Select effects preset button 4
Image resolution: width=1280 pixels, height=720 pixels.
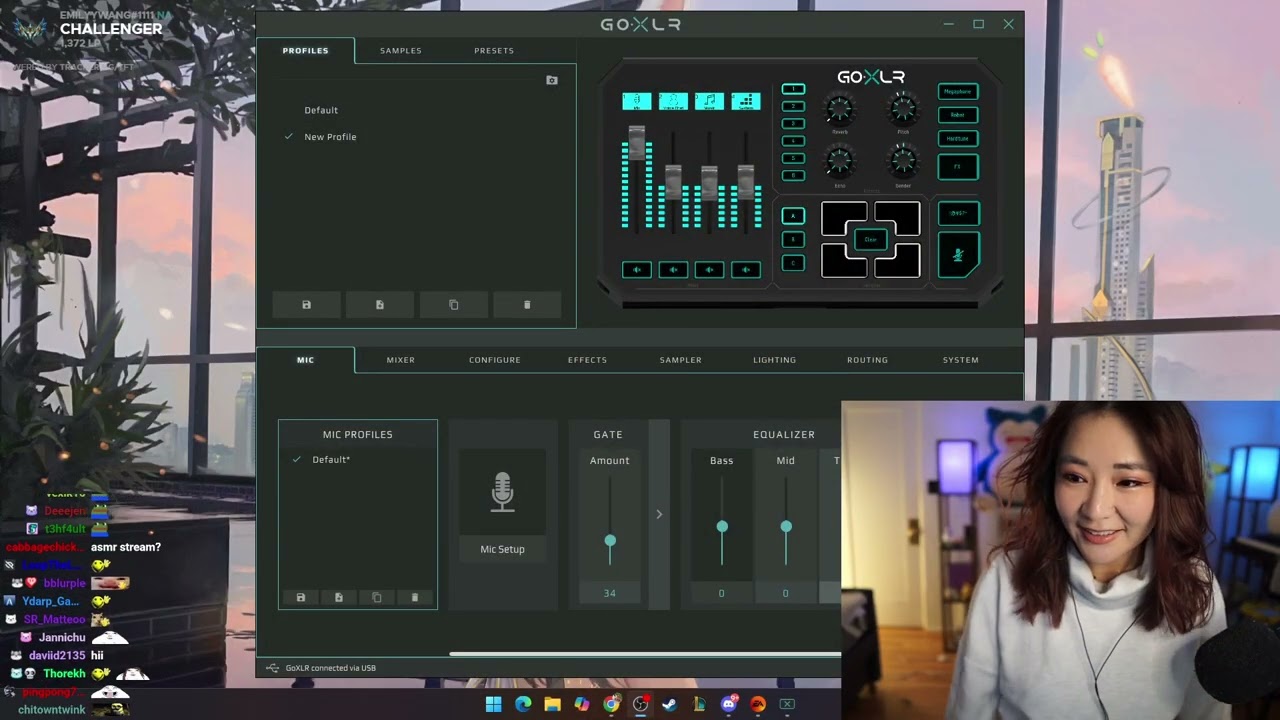click(793, 141)
